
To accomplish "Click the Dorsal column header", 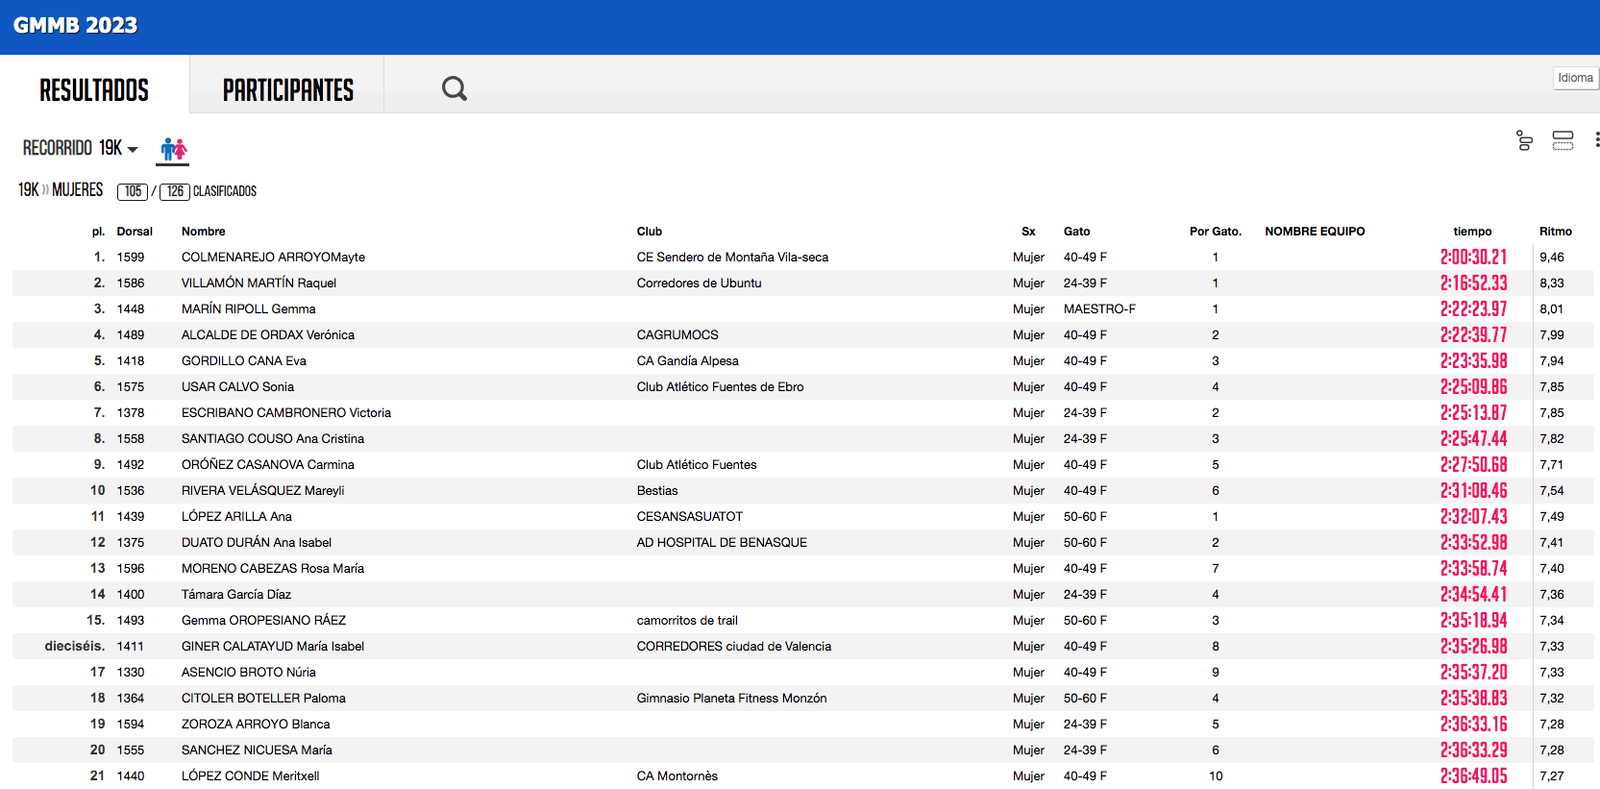I will coord(134,231).
